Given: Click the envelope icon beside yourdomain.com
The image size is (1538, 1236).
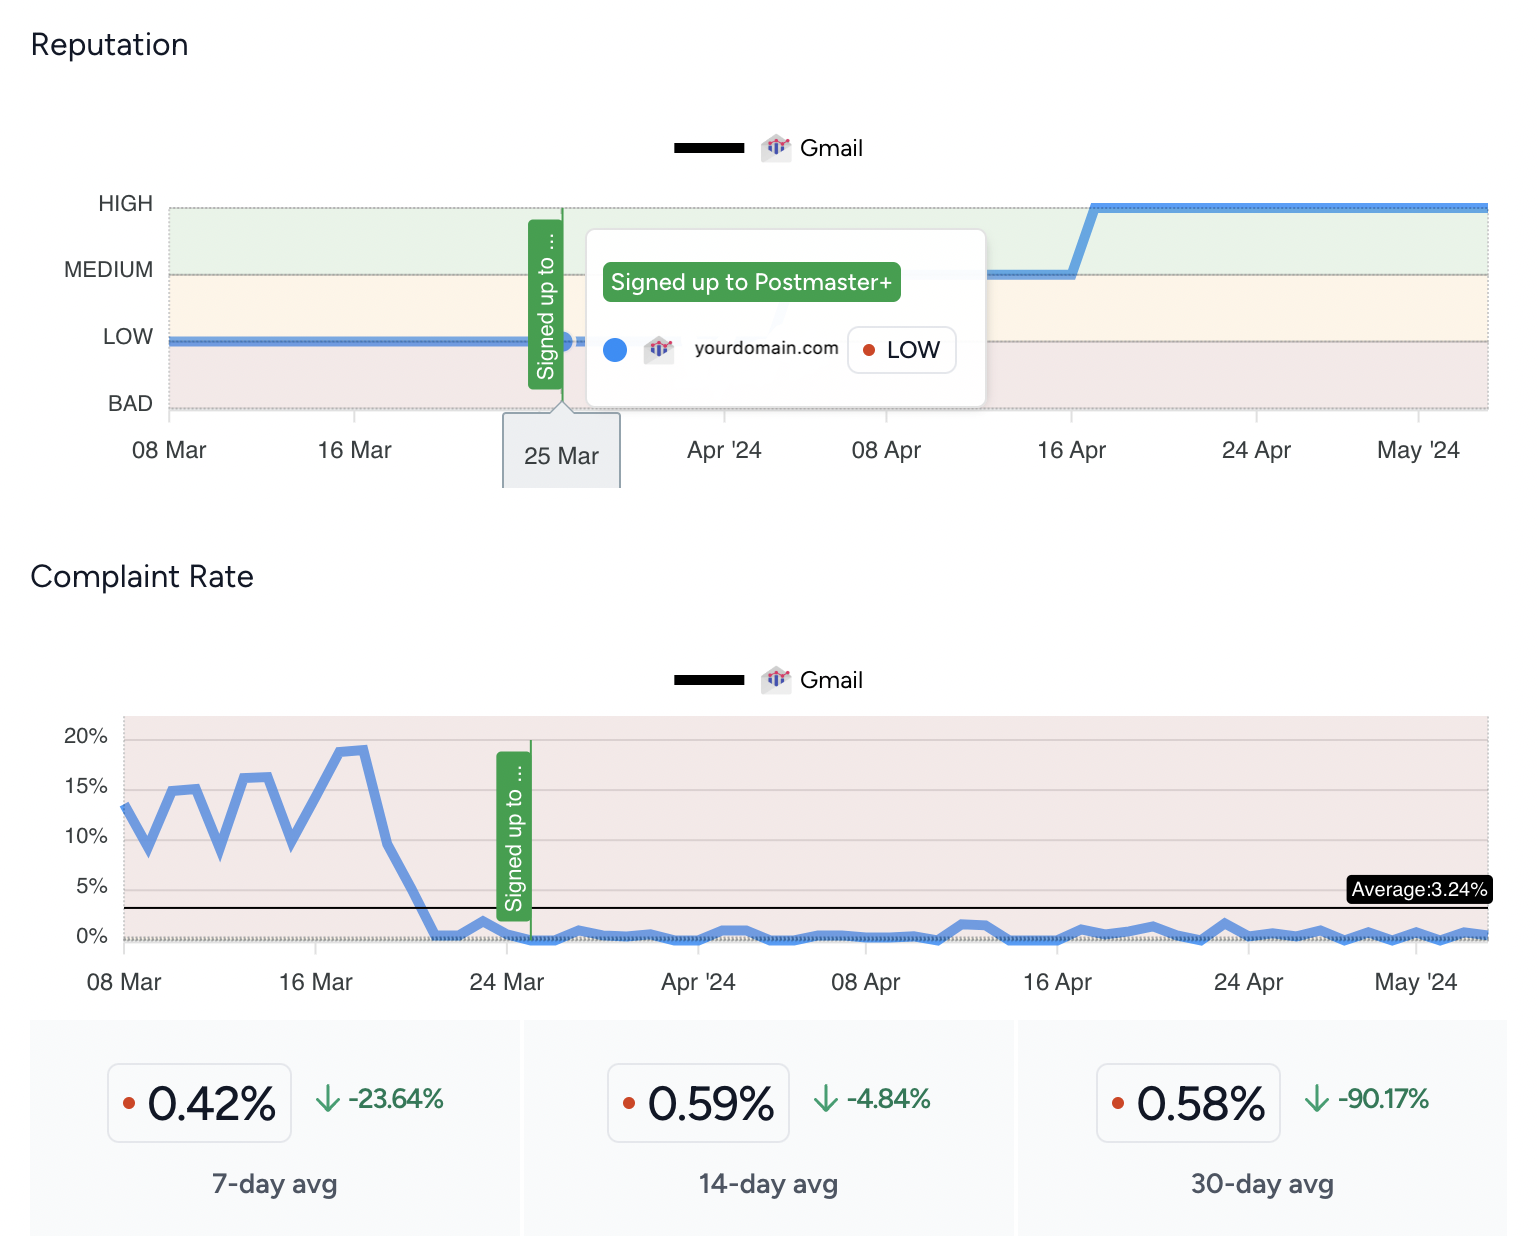Looking at the screenshot, I should (658, 349).
